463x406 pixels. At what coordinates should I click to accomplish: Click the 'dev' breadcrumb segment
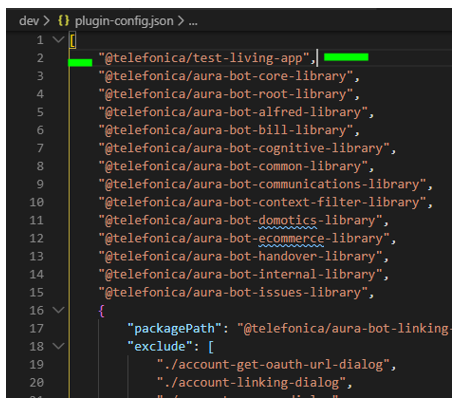29,21
